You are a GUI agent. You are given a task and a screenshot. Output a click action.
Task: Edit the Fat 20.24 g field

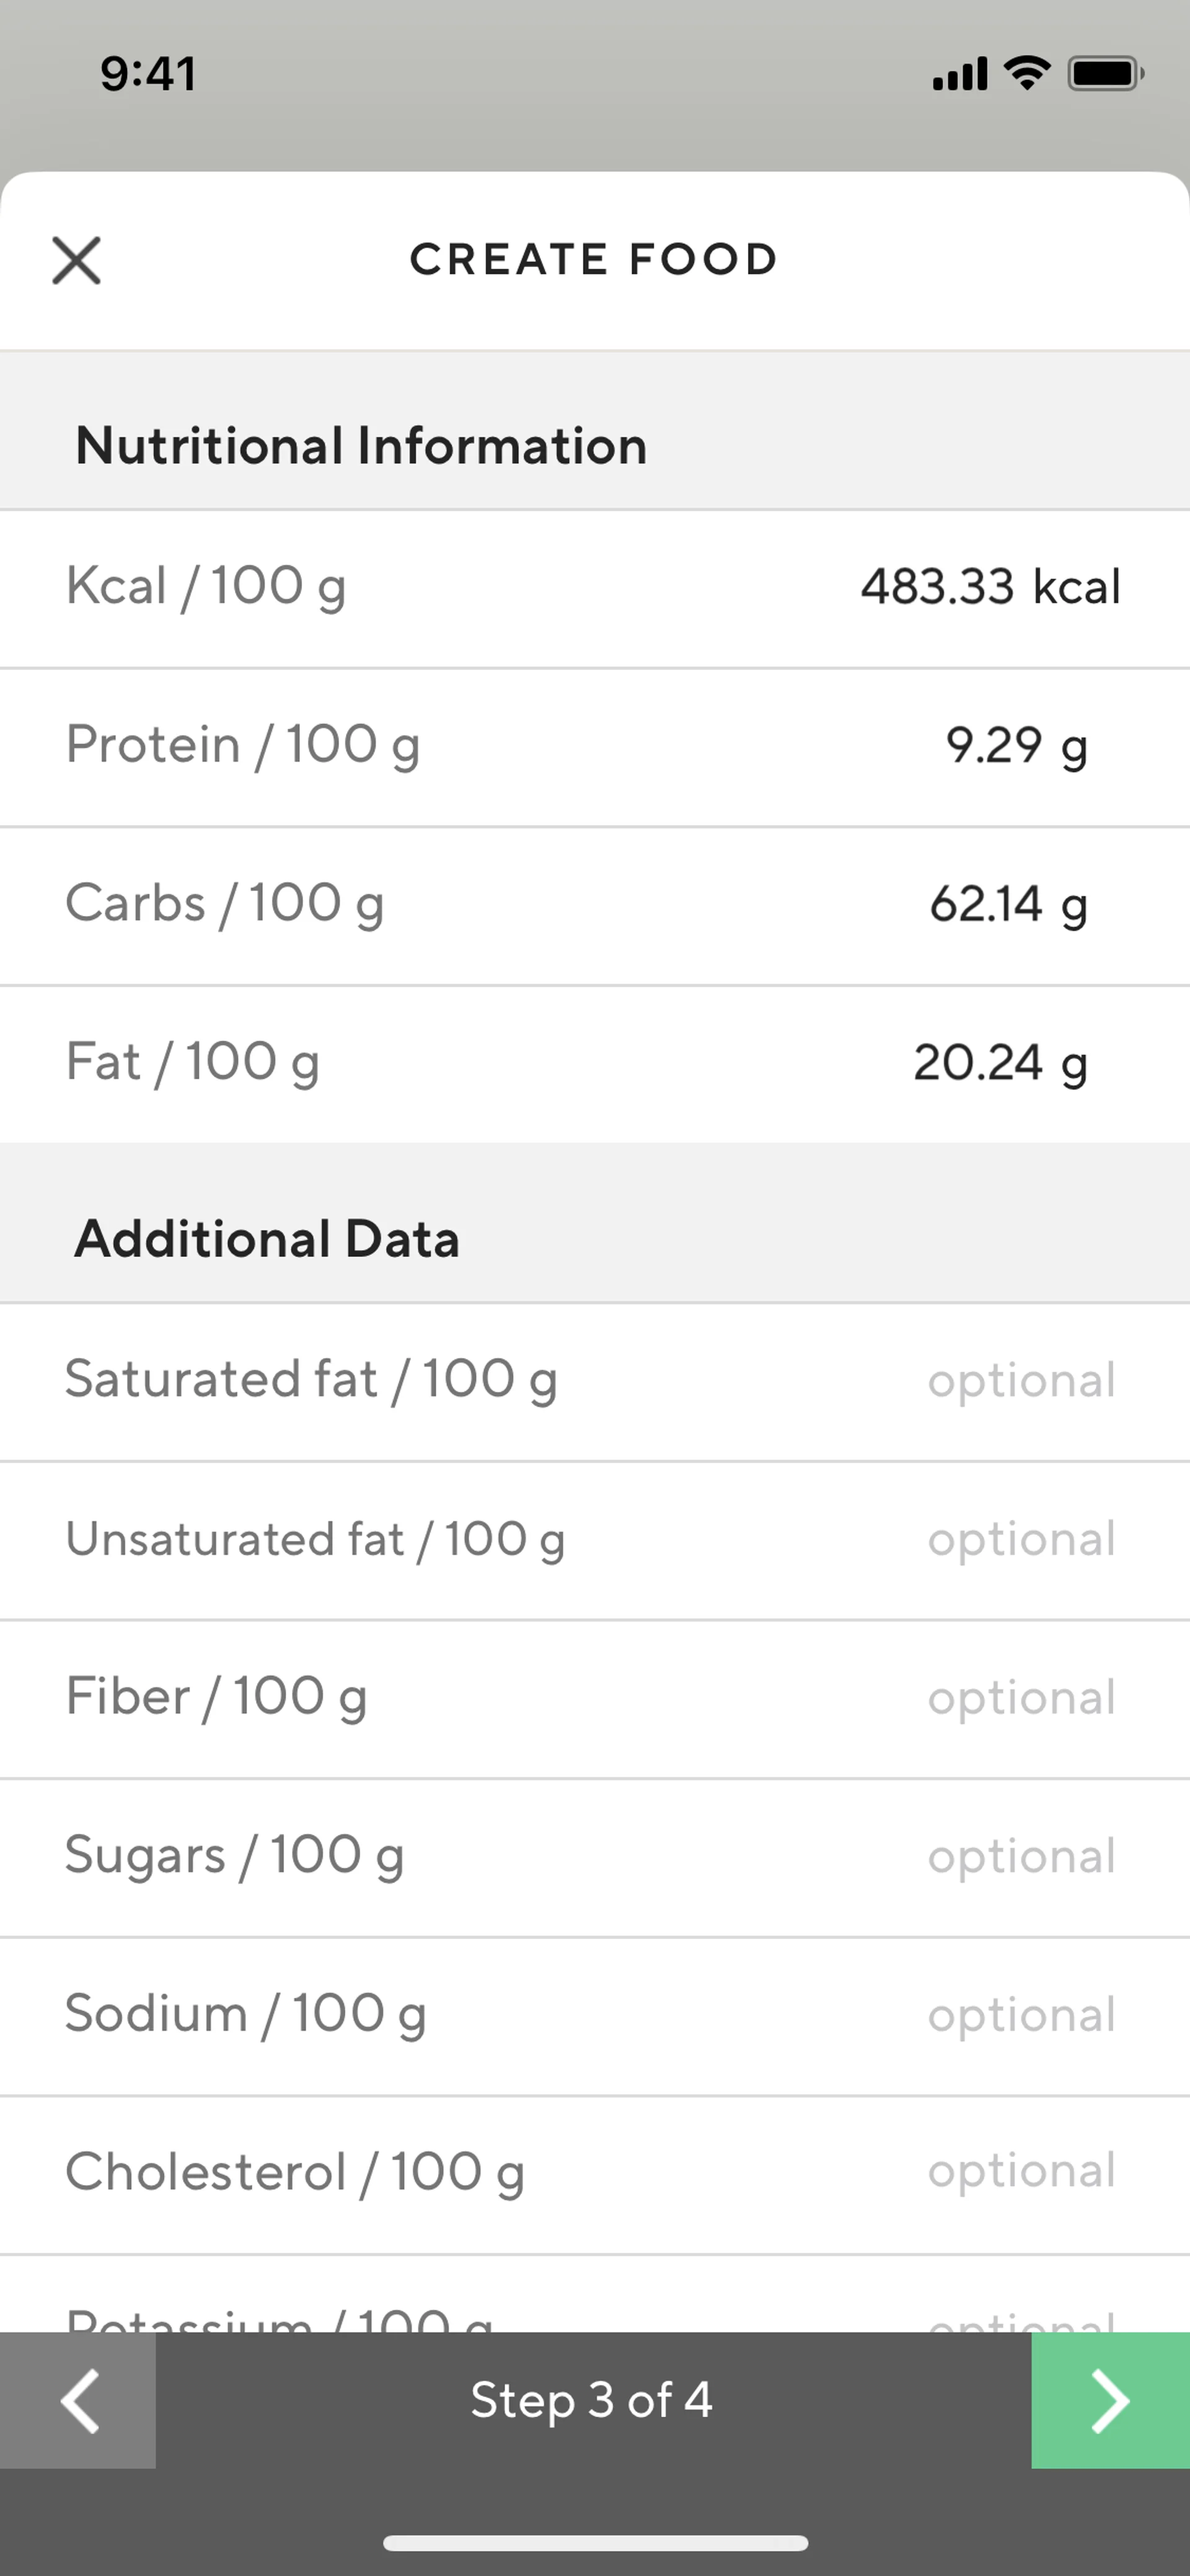tap(999, 1063)
